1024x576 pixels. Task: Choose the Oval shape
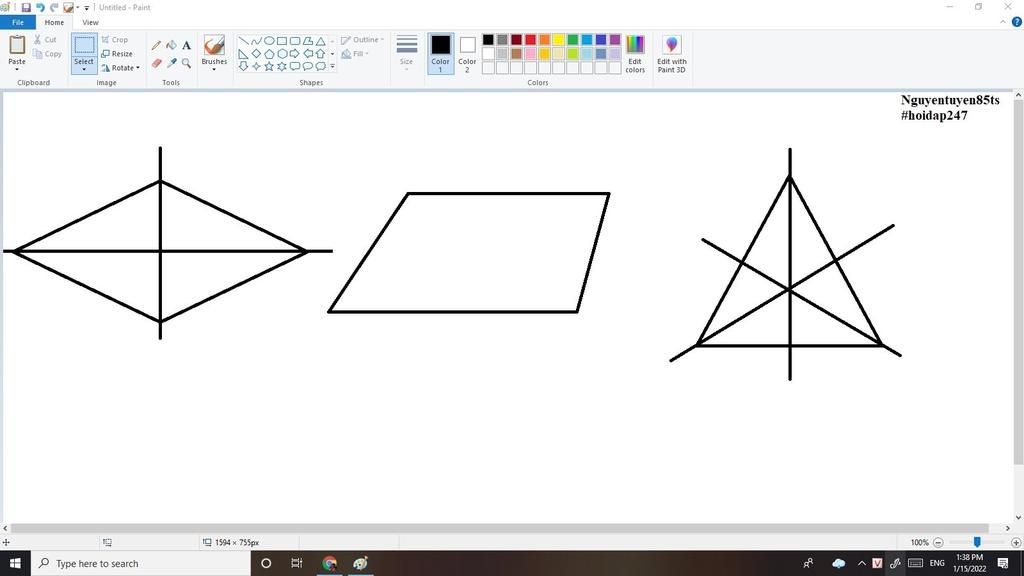pyautogui.click(x=269, y=41)
